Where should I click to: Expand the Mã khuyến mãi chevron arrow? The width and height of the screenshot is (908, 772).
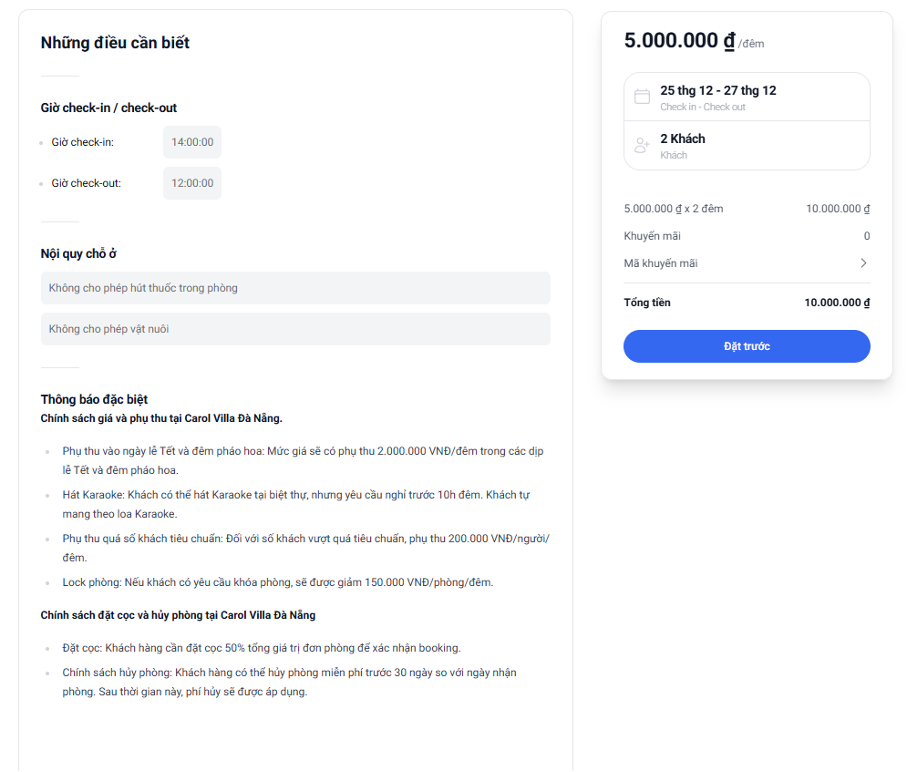pyautogui.click(x=863, y=263)
